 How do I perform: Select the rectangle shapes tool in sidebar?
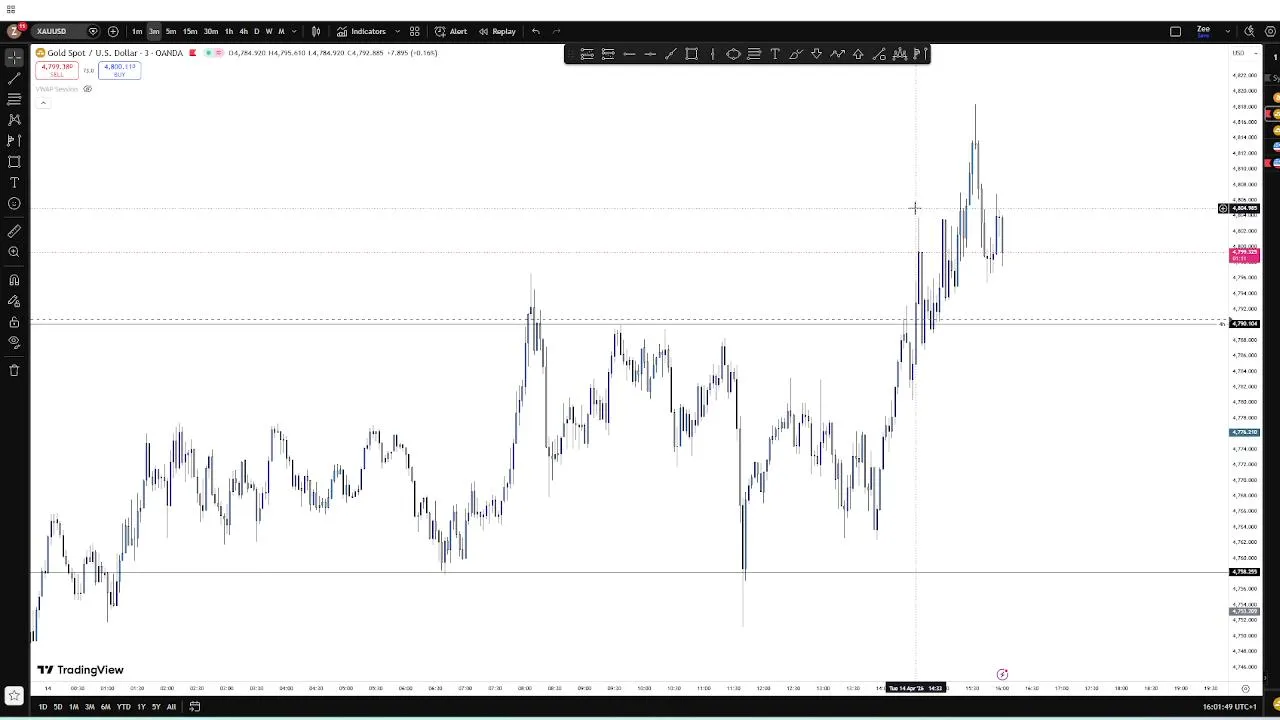coord(14,162)
